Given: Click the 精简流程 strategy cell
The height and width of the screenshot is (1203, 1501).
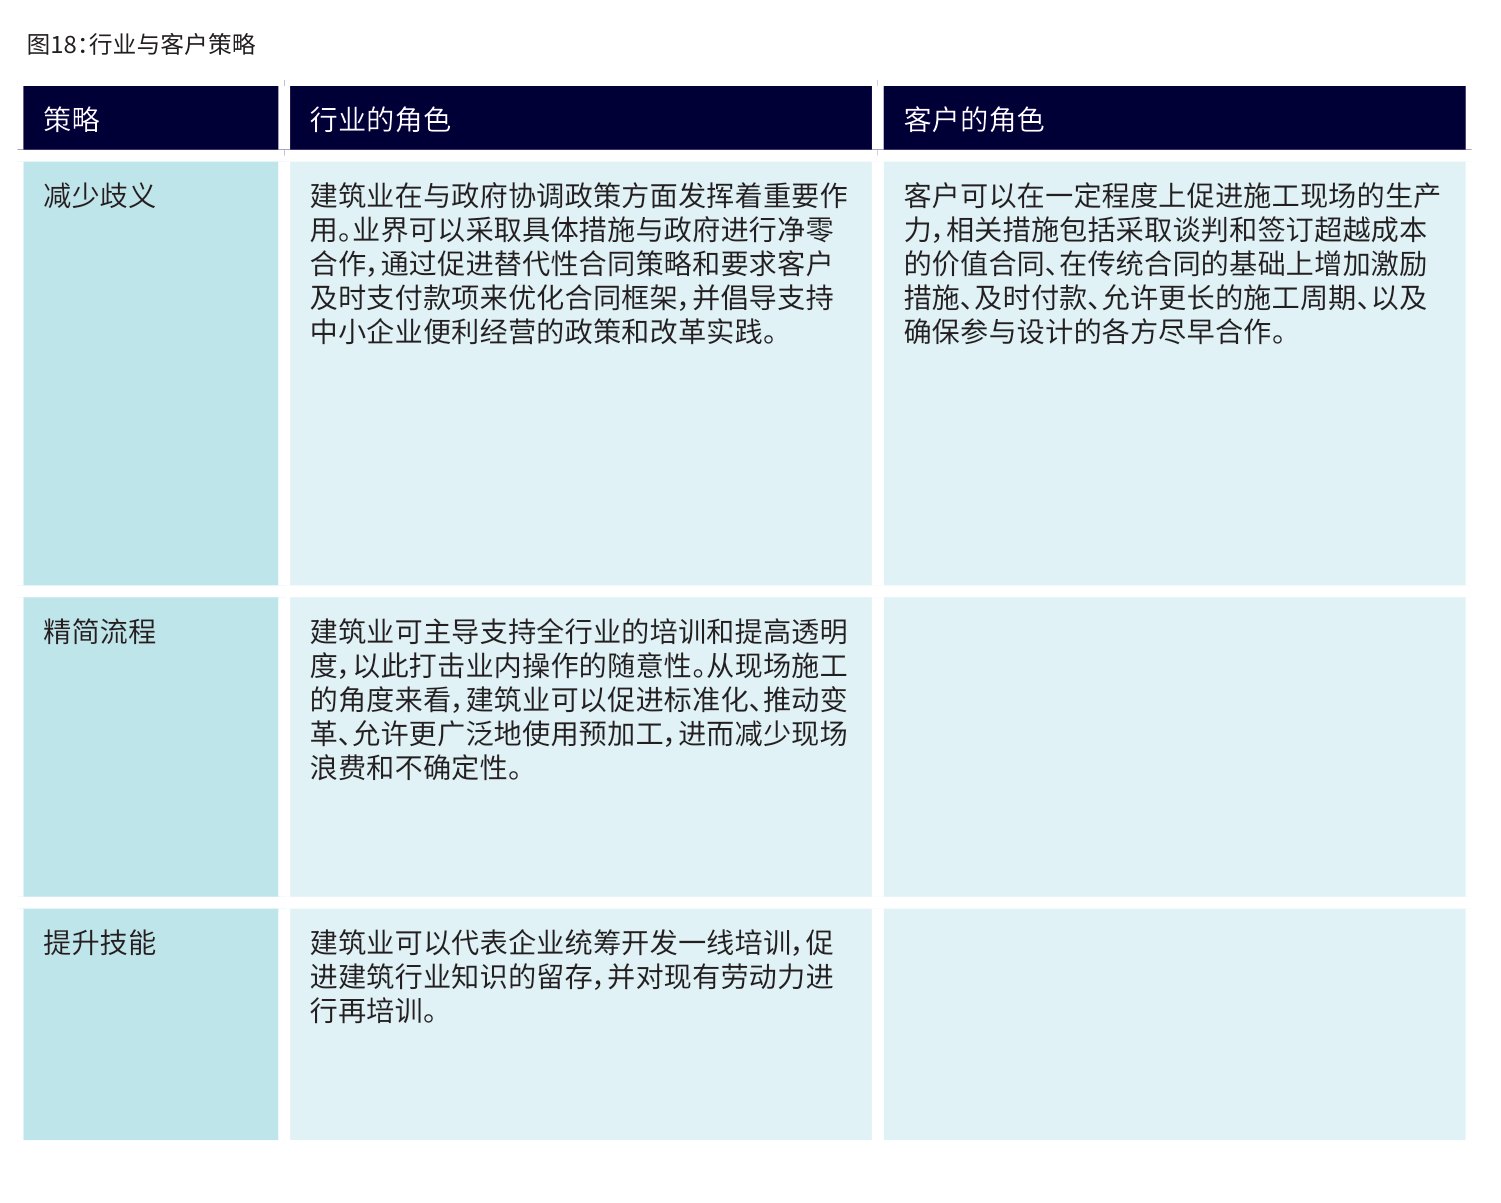Looking at the screenshot, I should (151, 747).
